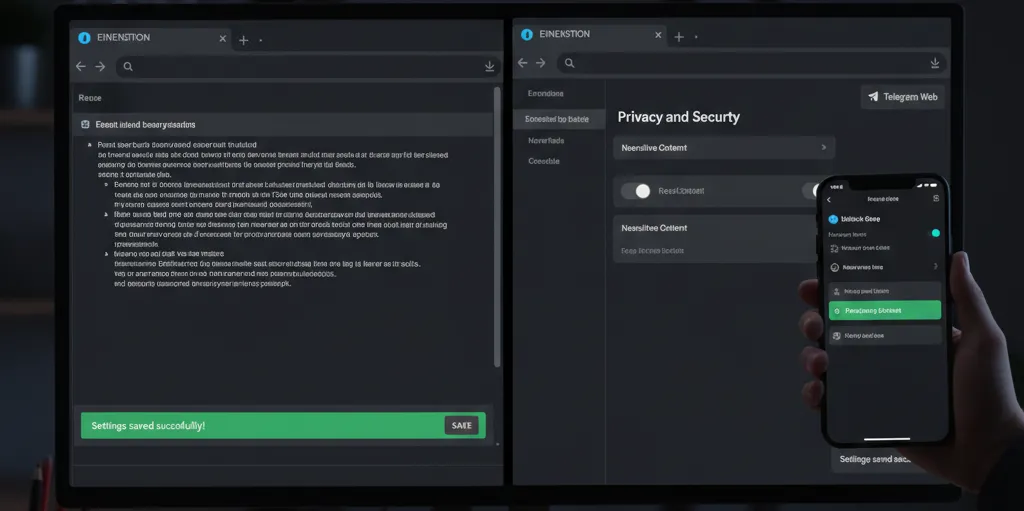Toggle the 'ReesLicoat' switch in Privacy settings
The image size is (1024, 511).
(636, 191)
